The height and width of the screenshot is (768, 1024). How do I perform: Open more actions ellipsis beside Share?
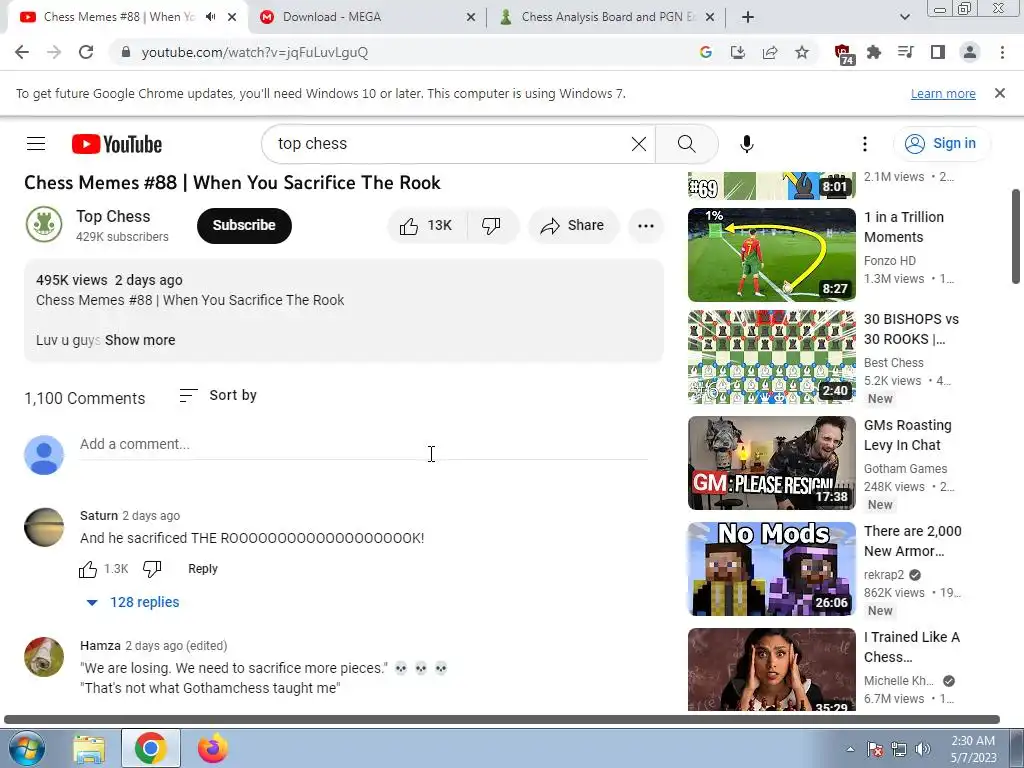click(x=646, y=226)
